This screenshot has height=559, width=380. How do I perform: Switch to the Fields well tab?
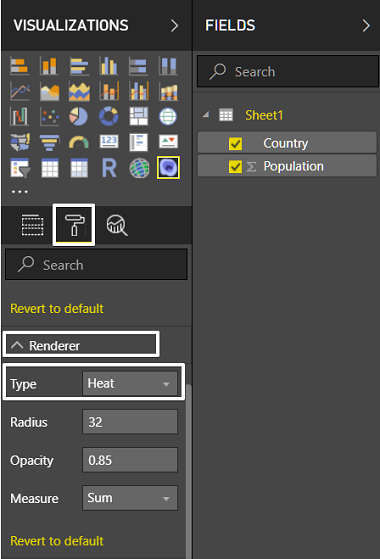(x=32, y=225)
